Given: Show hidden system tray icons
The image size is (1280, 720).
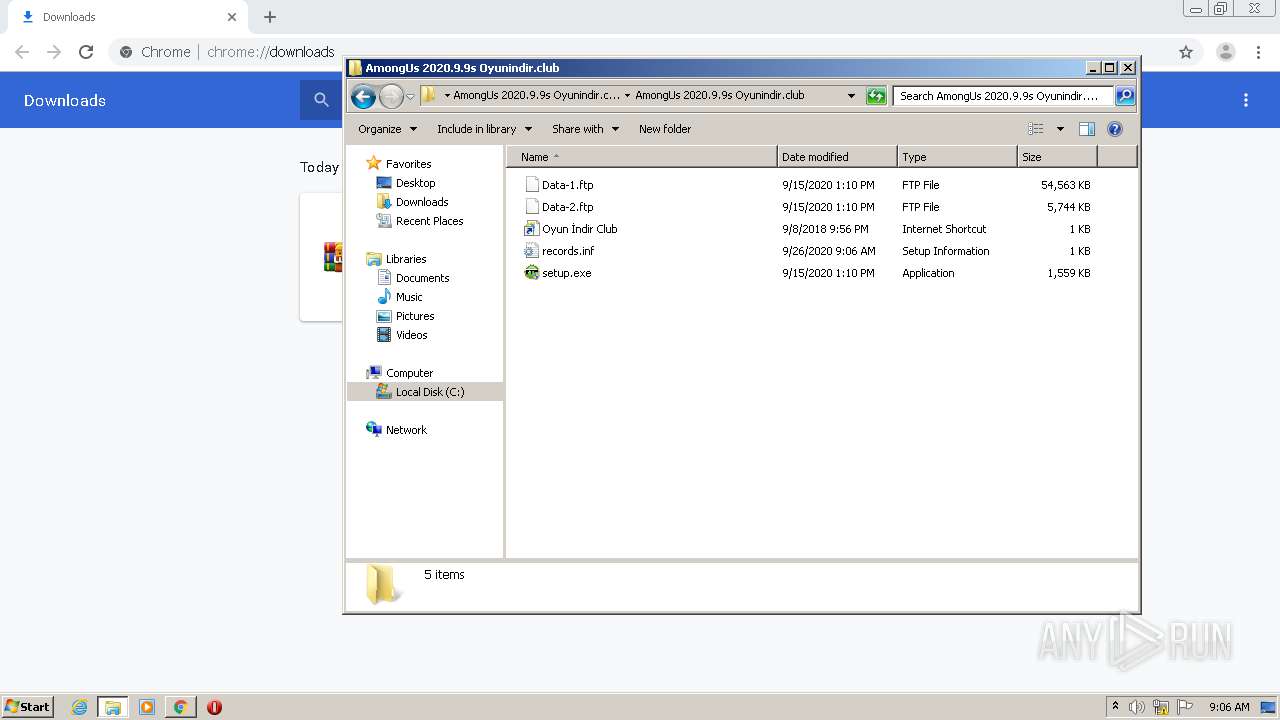Looking at the screenshot, I should 1115,707.
